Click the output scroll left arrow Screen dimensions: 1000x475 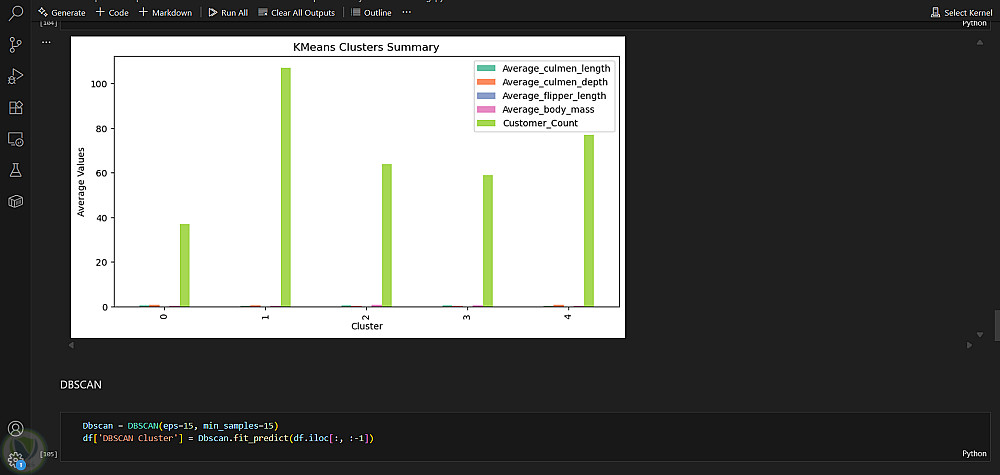[x=71, y=345]
